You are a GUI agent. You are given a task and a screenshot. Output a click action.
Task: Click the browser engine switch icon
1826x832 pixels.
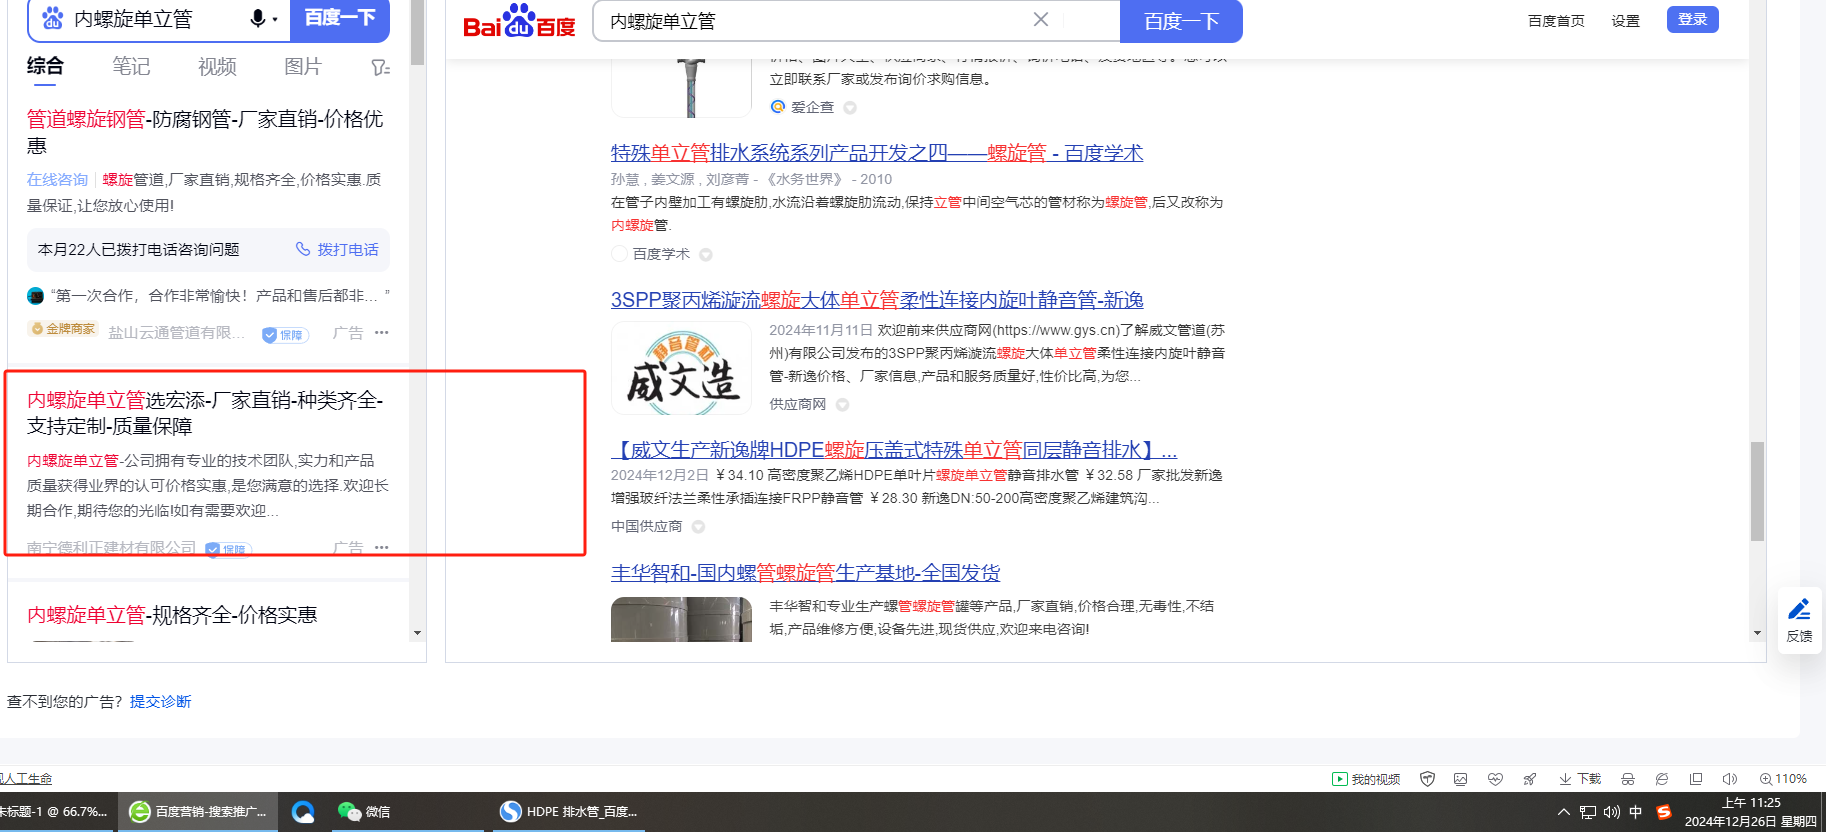point(1662,779)
